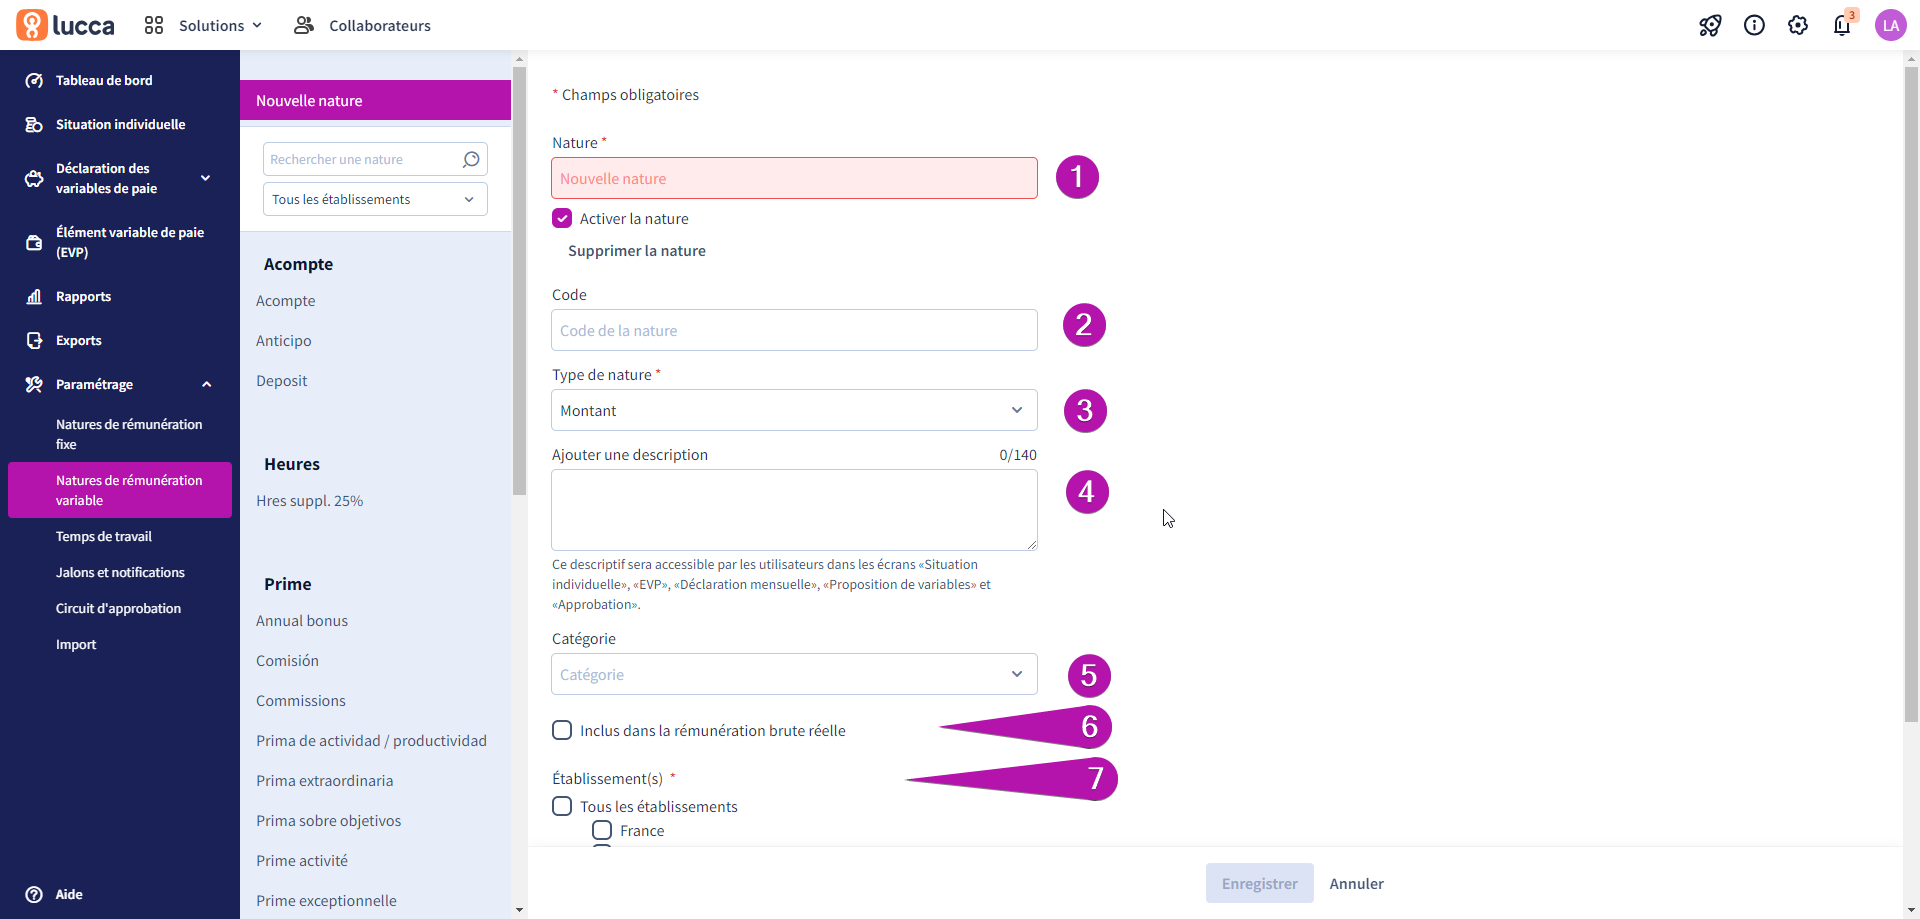Click the Annuler button
The width and height of the screenshot is (1920, 919).
click(x=1356, y=884)
